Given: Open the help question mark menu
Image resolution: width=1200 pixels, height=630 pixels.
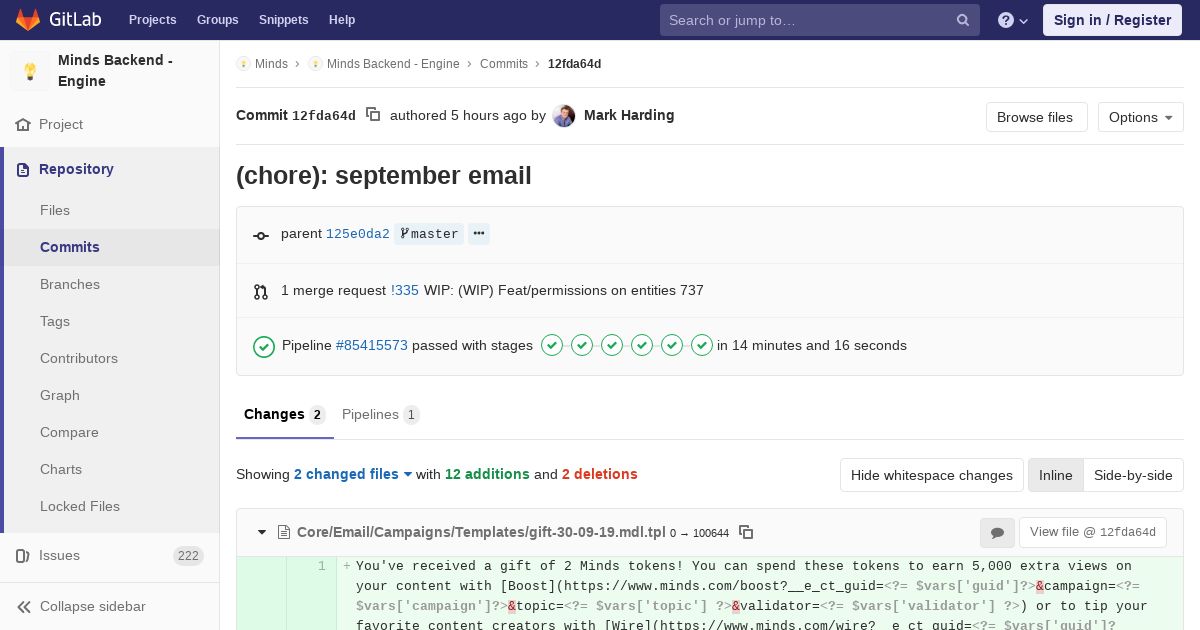Looking at the screenshot, I should tap(1013, 20).
